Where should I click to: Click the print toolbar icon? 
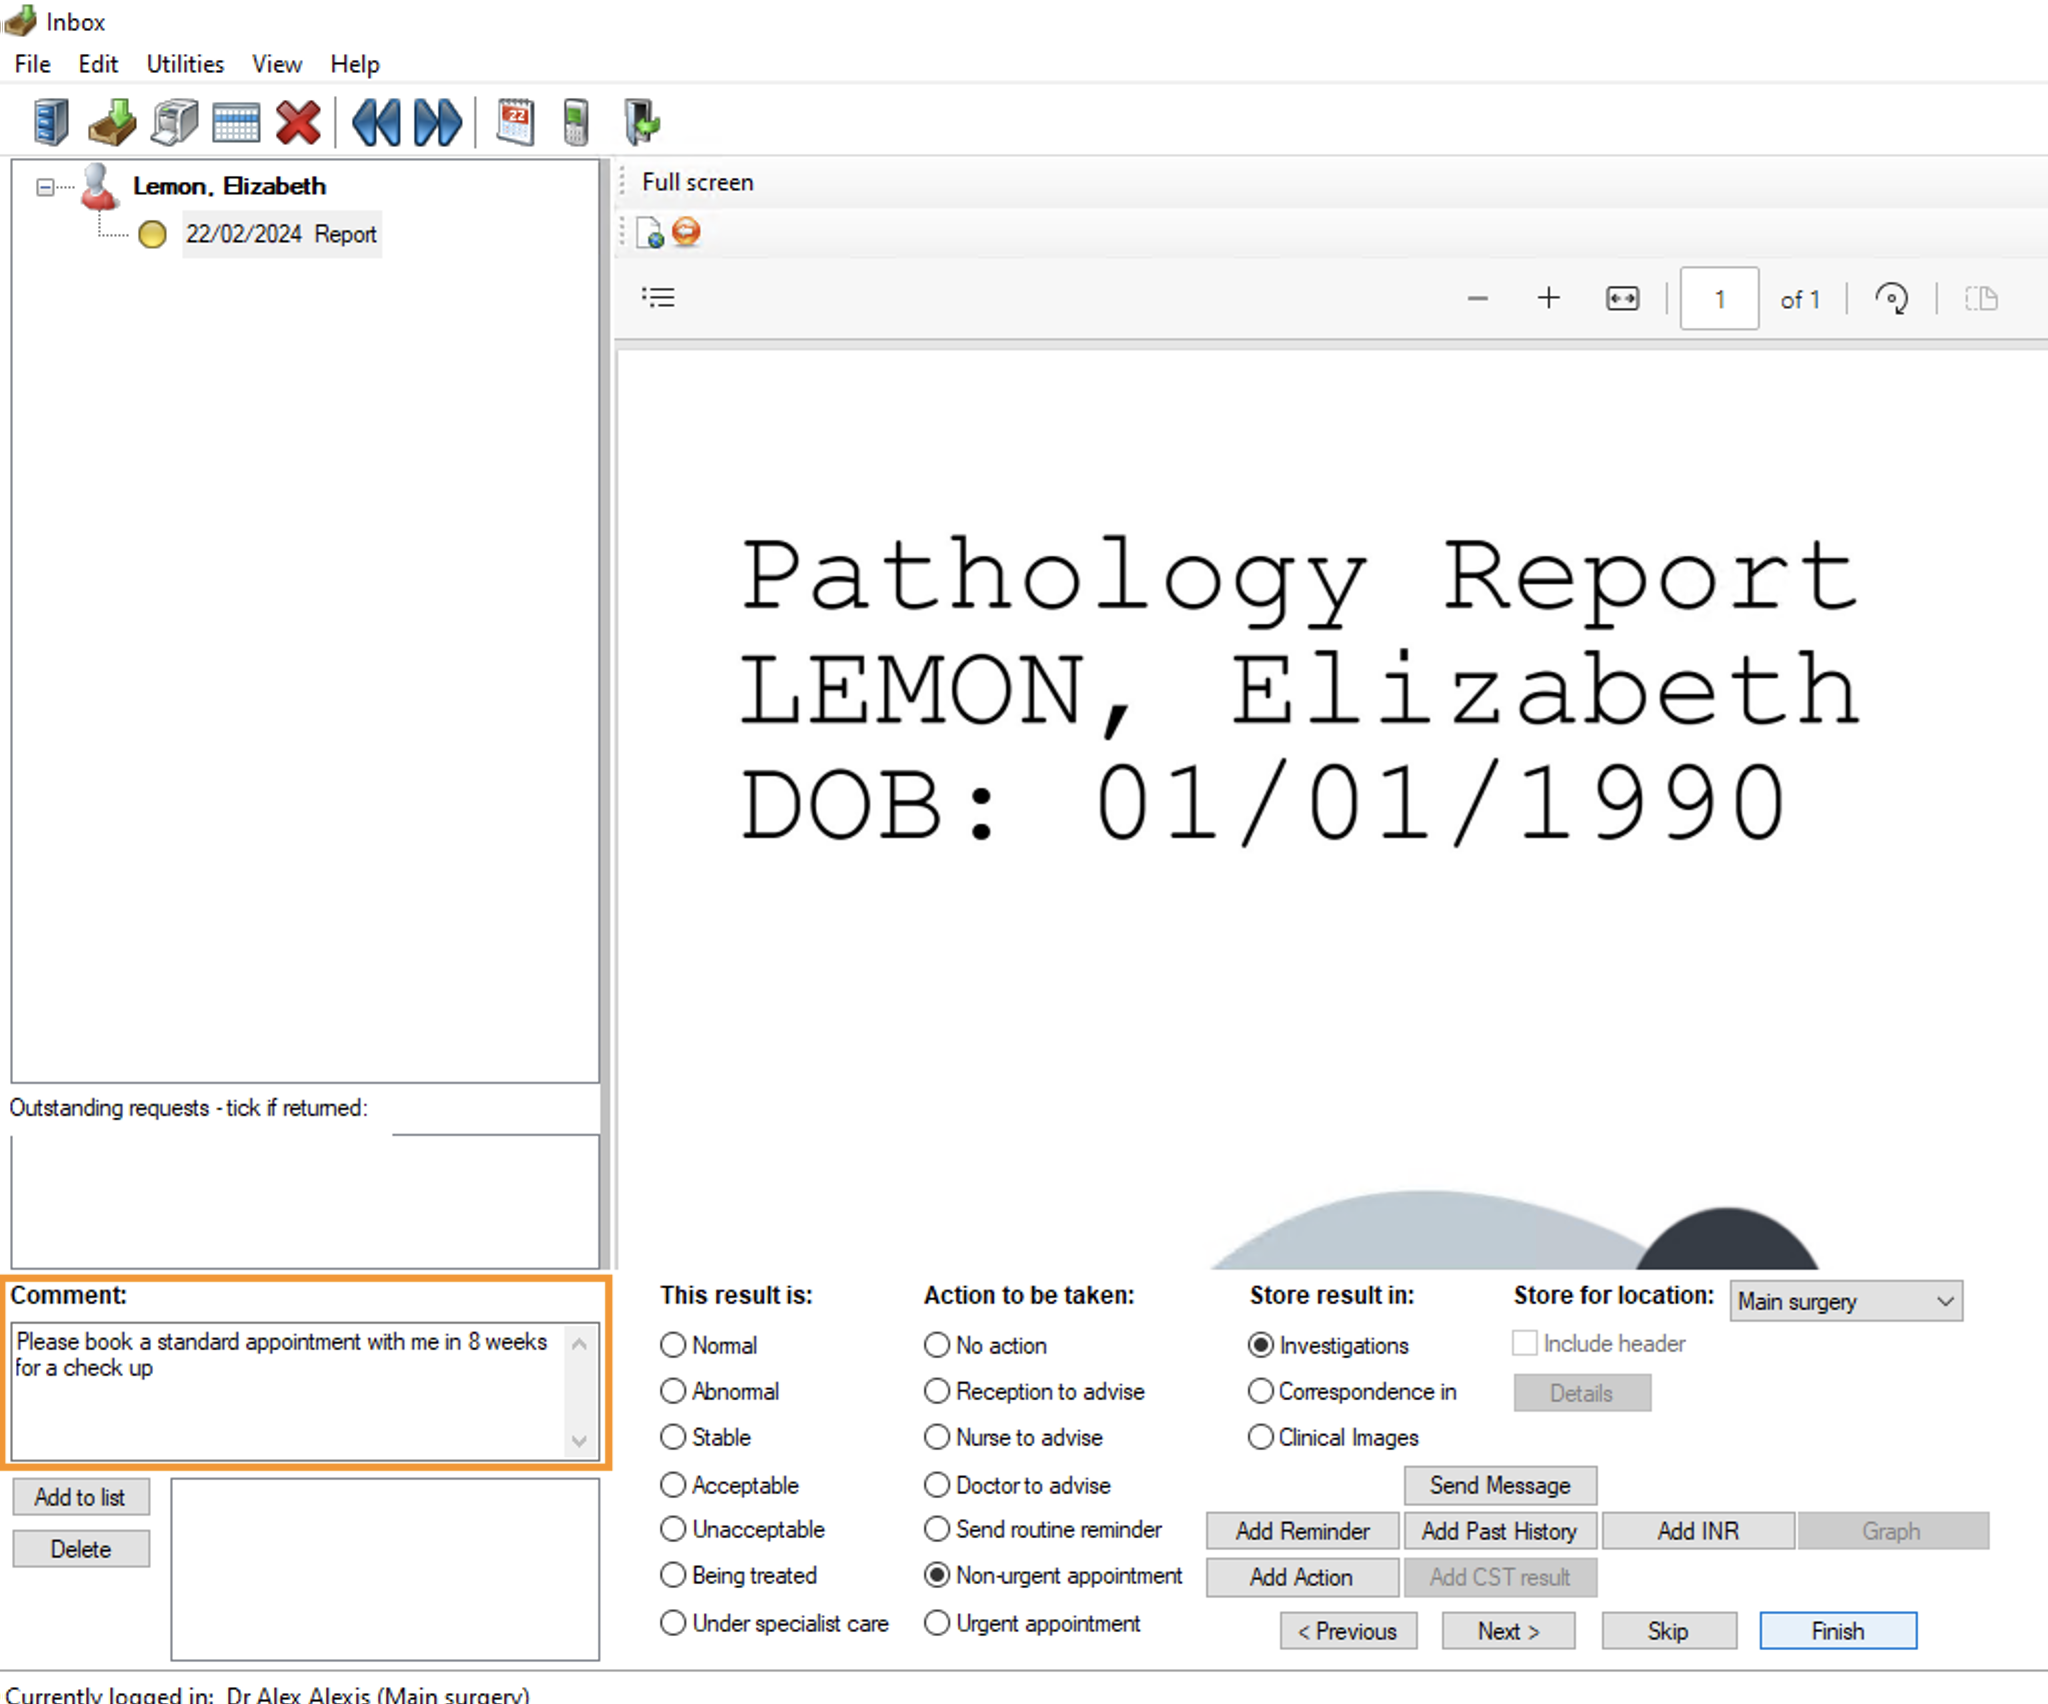tap(175, 123)
